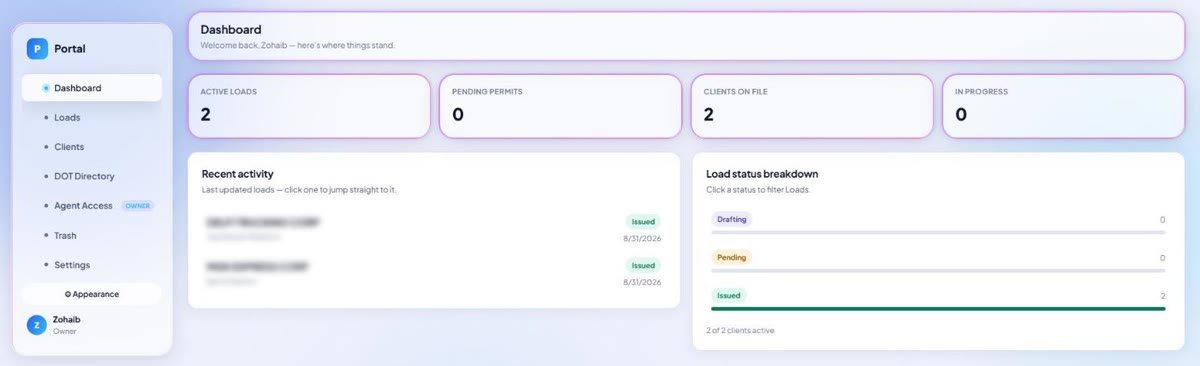
Task: Click the Recent activity heading
Action: tap(237, 173)
